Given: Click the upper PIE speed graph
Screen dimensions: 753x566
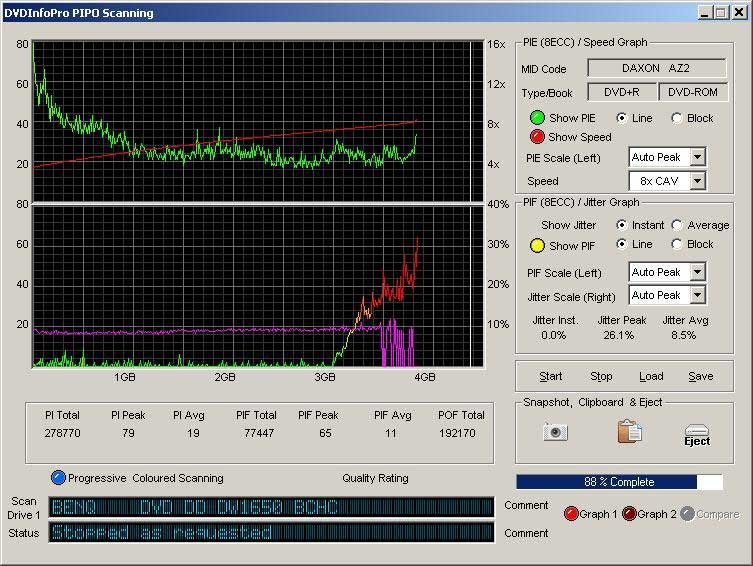Looking at the screenshot, I should (x=258, y=121).
